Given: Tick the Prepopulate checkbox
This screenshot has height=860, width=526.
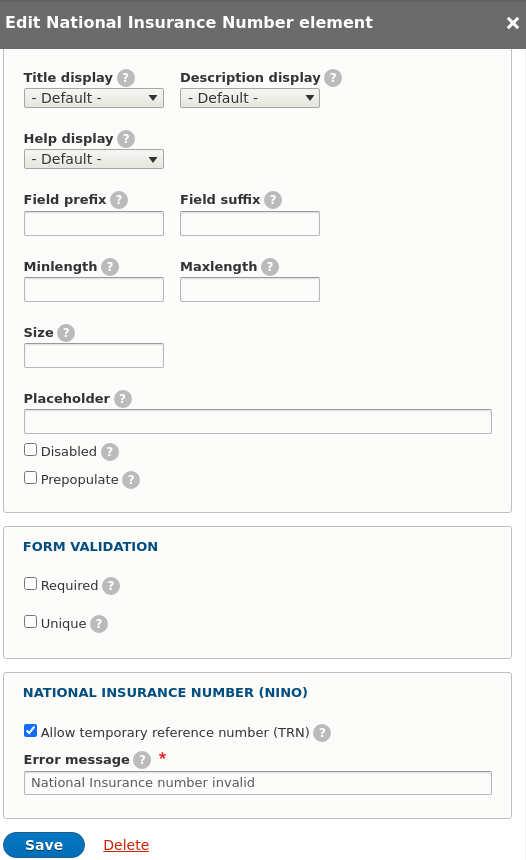Looking at the screenshot, I should (x=31, y=478).
